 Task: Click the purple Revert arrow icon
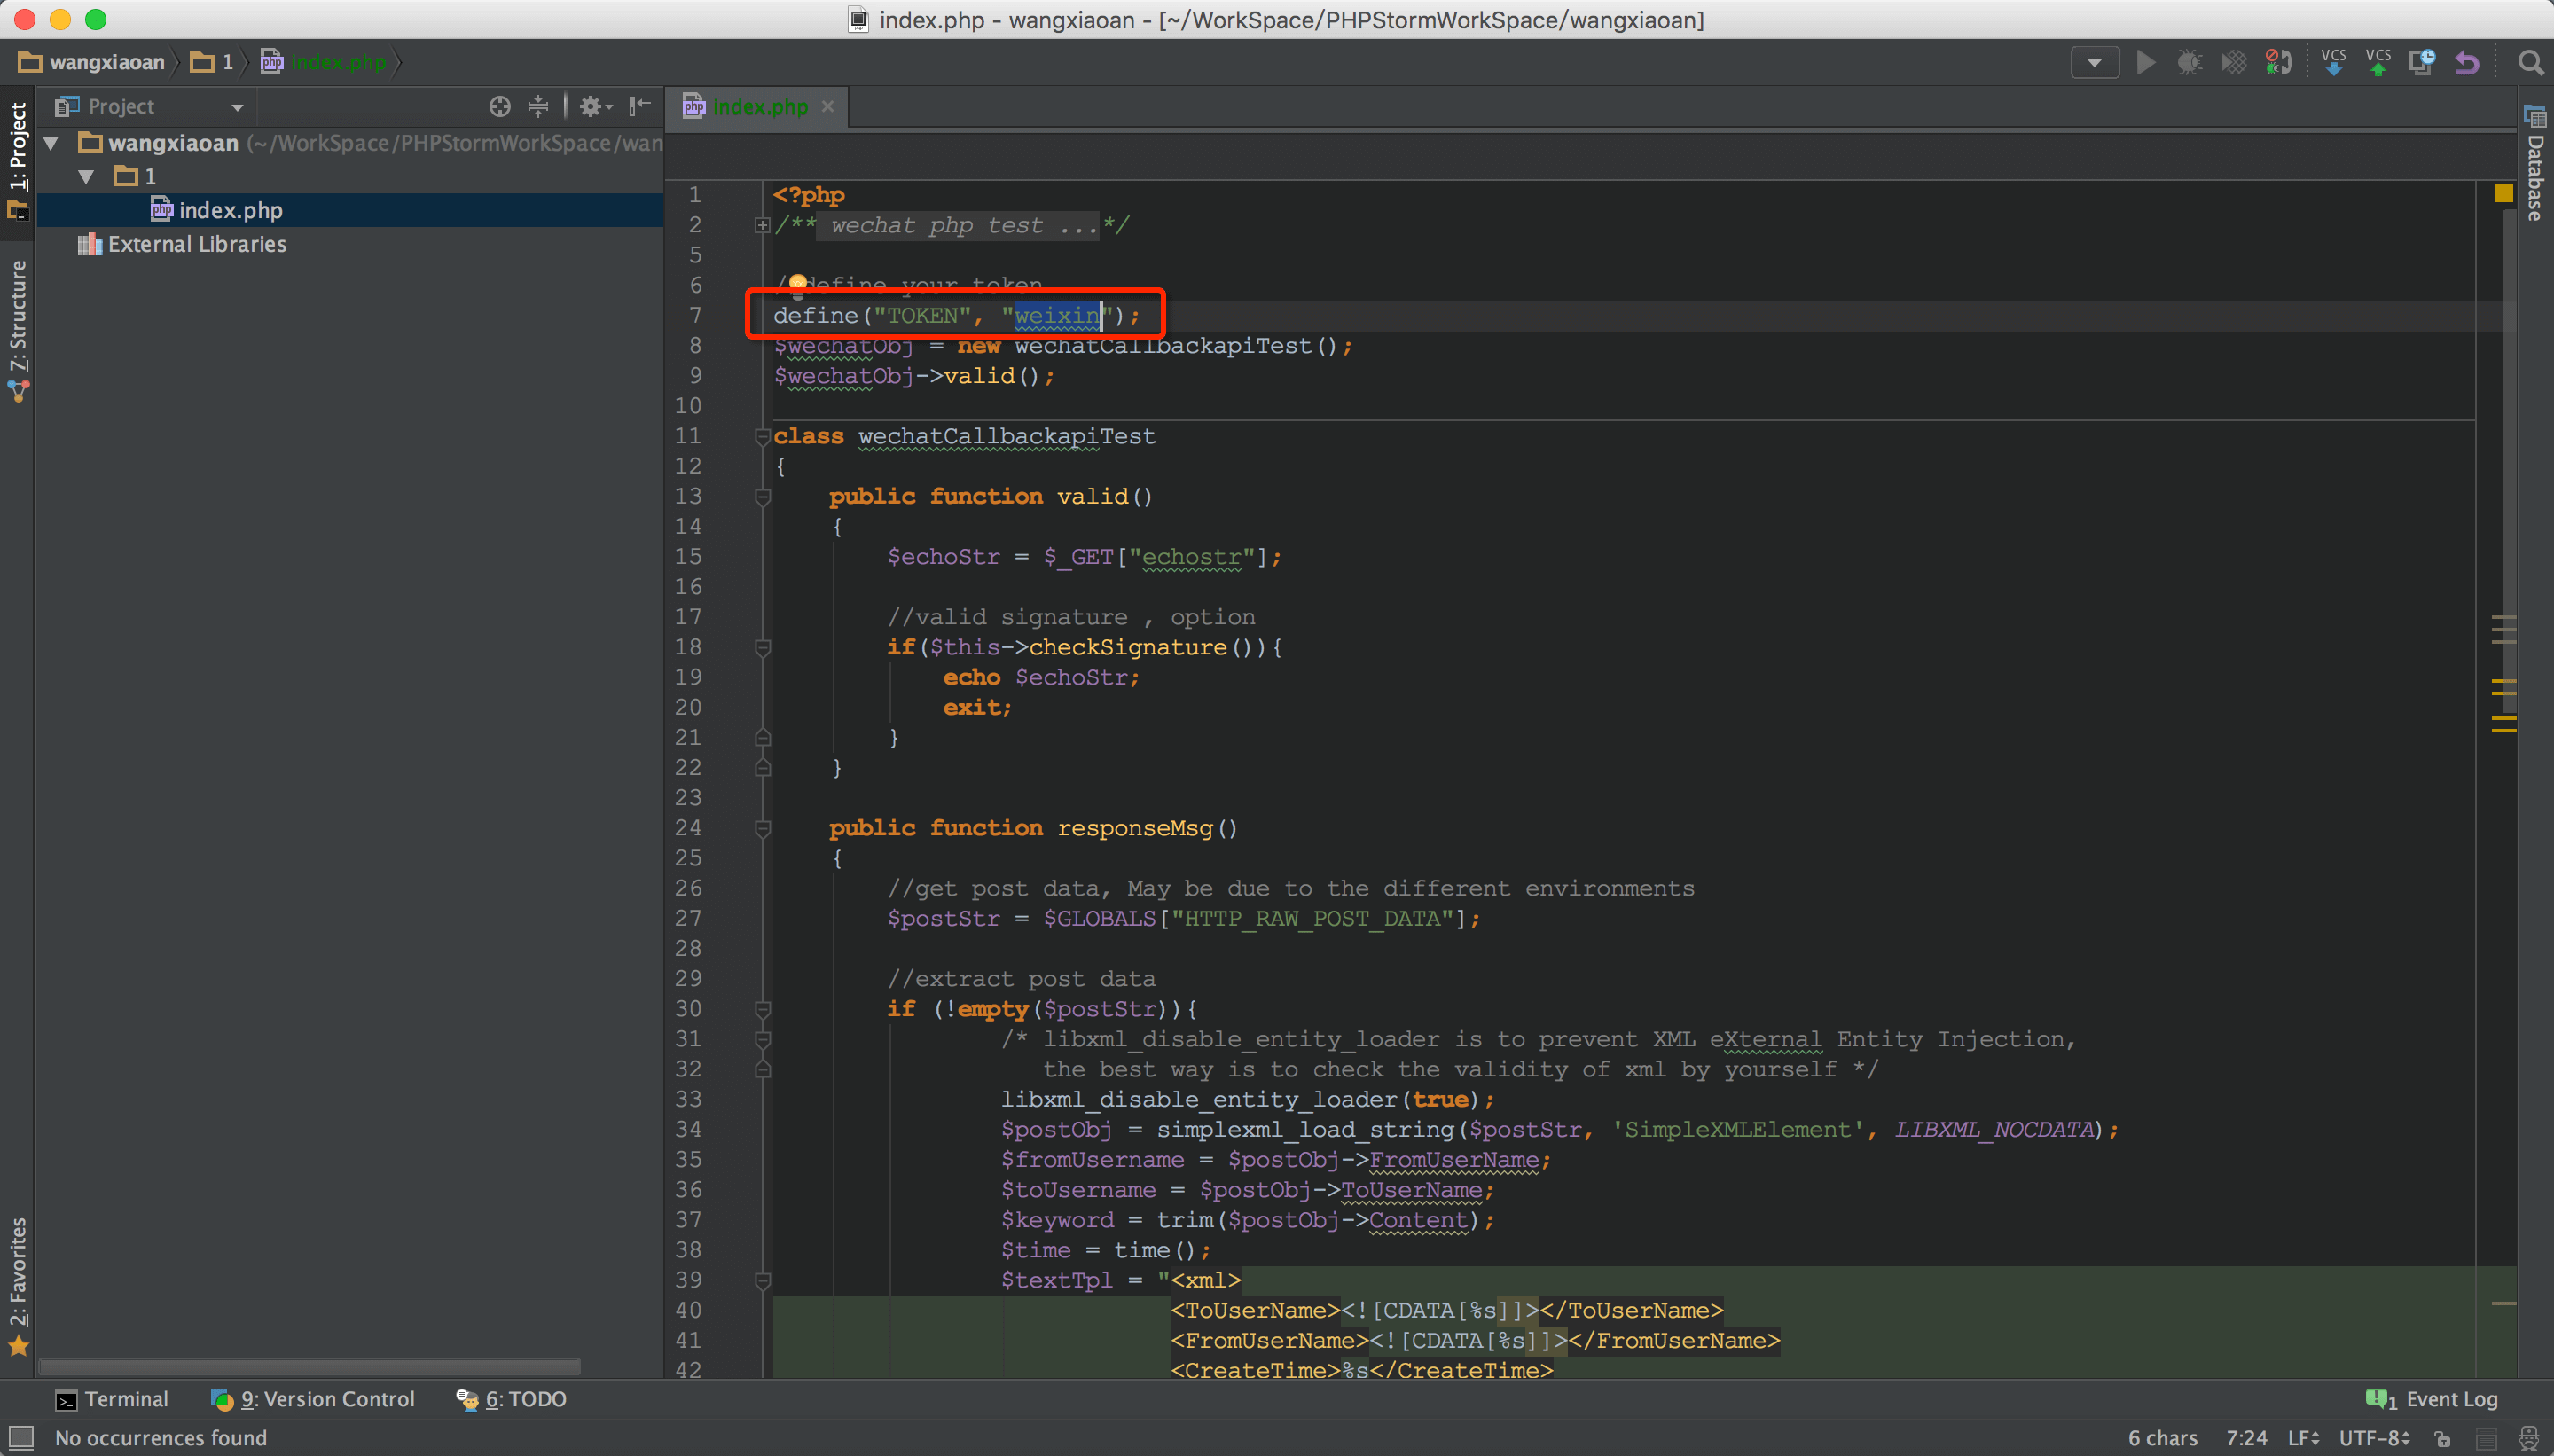coord(2467,63)
